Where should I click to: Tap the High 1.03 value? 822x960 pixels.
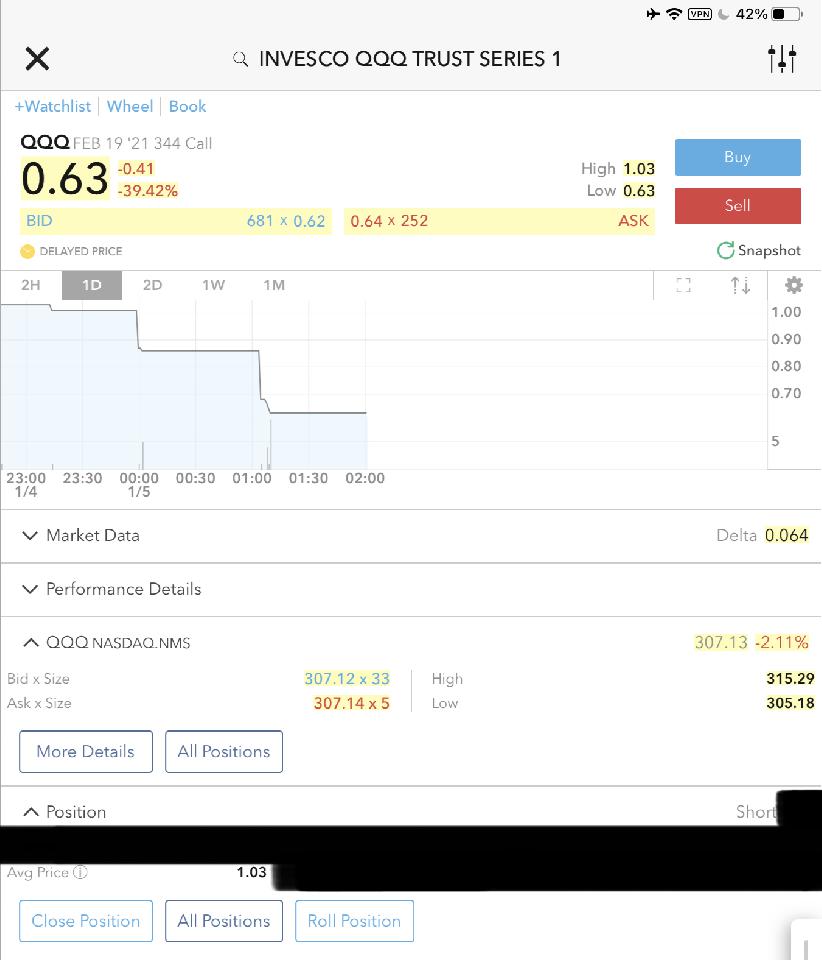click(x=639, y=168)
